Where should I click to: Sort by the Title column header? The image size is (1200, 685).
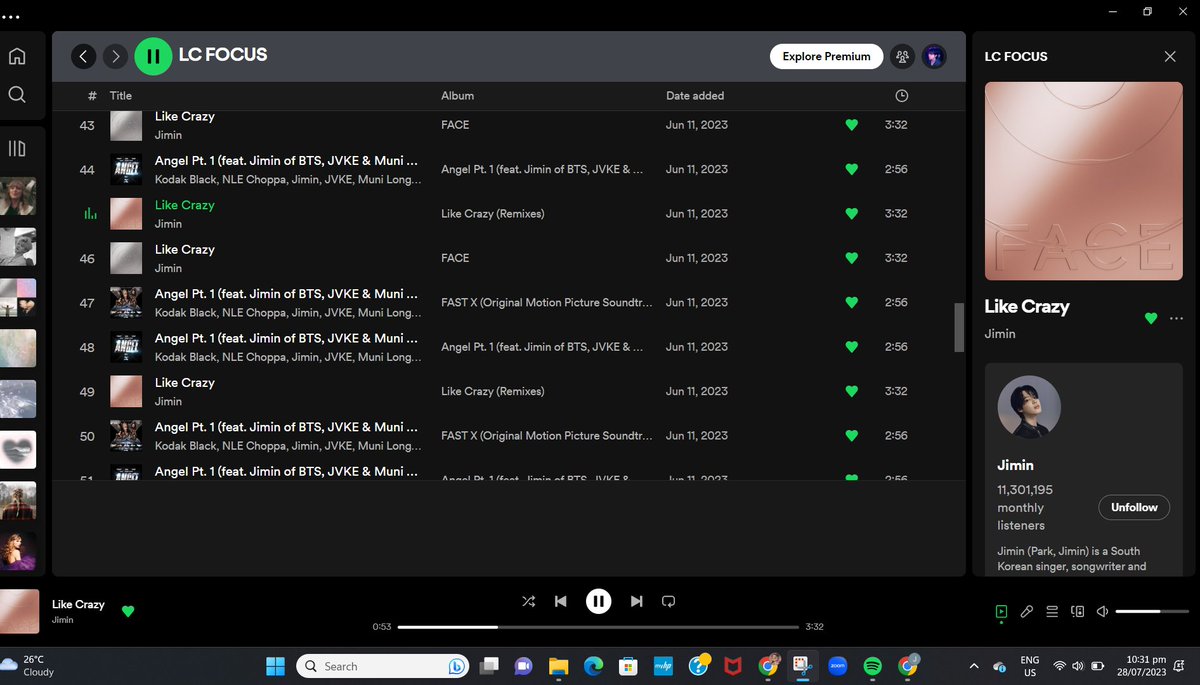[121, 96]
